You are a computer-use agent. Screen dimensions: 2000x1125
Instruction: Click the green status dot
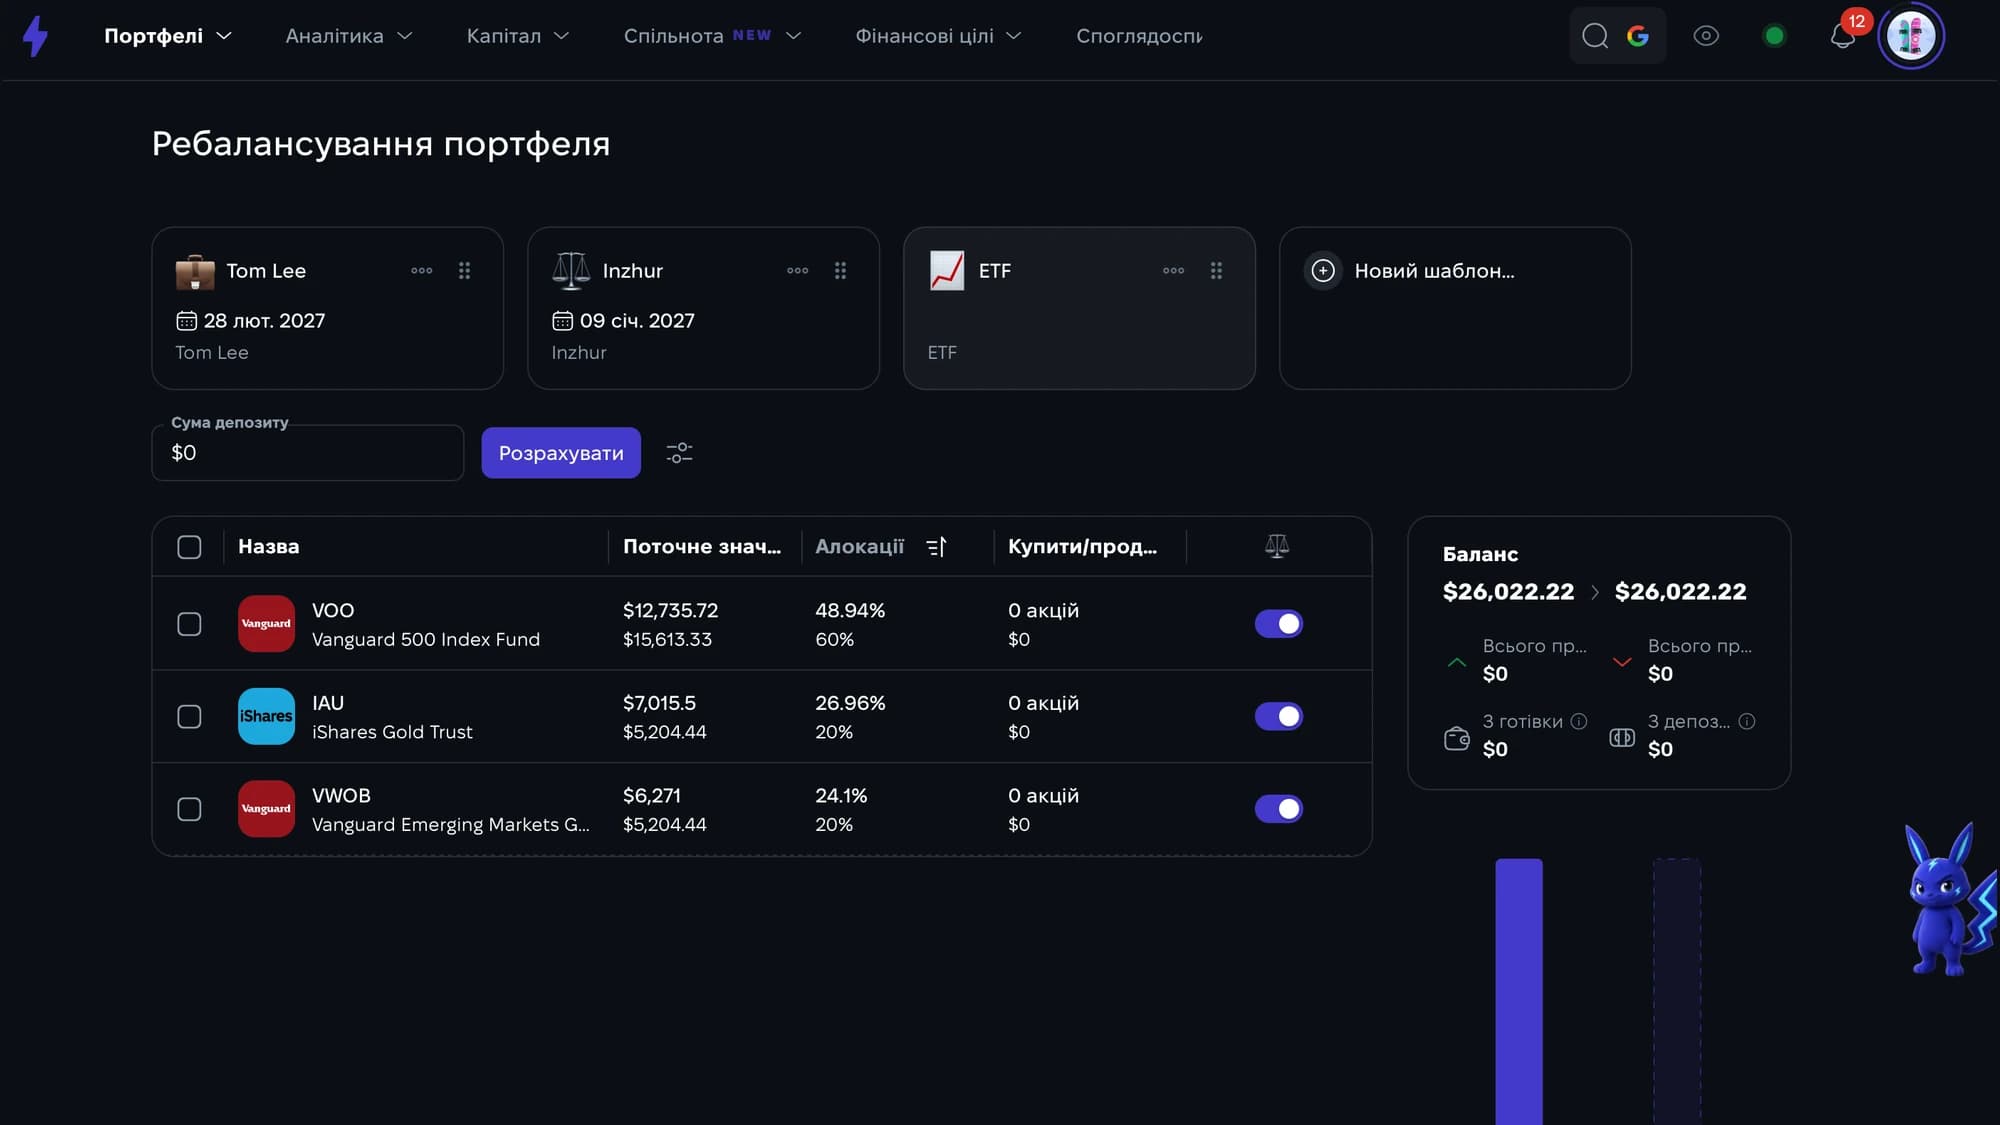point(1774,36)
